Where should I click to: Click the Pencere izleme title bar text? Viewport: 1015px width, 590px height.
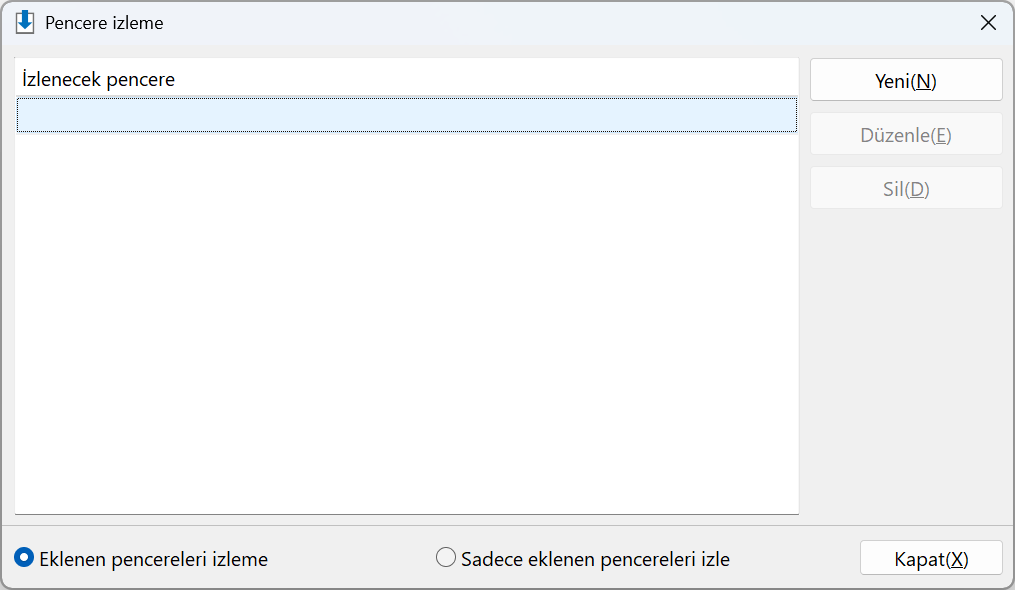(104, 23)
